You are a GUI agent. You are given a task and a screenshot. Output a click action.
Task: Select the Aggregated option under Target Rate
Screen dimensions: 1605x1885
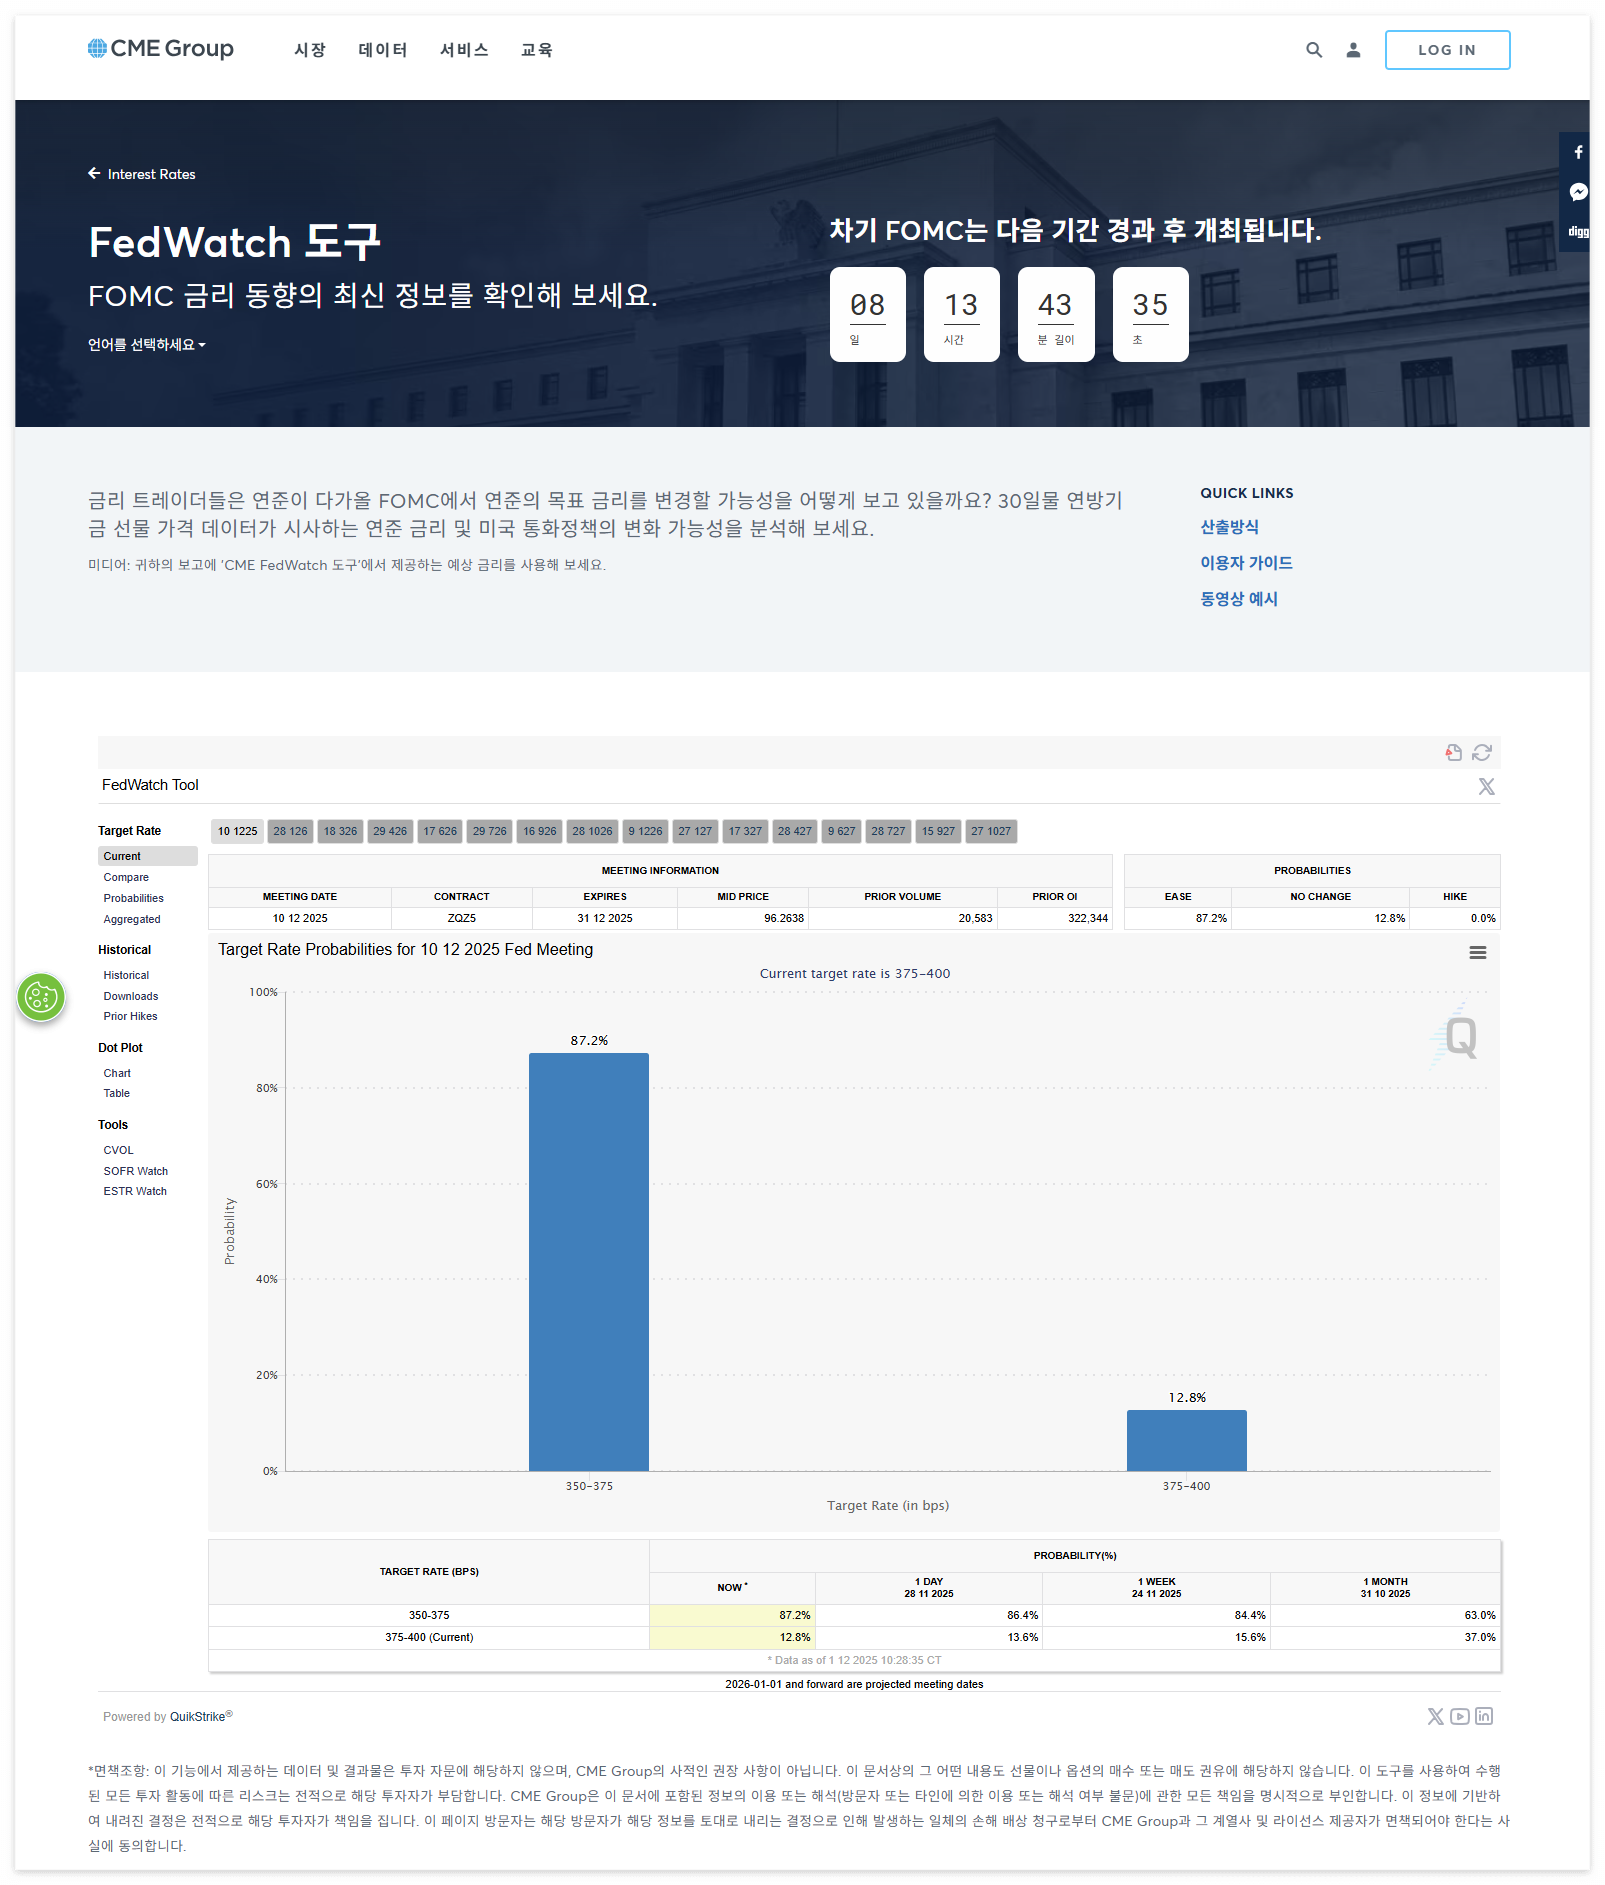(131, 919)
